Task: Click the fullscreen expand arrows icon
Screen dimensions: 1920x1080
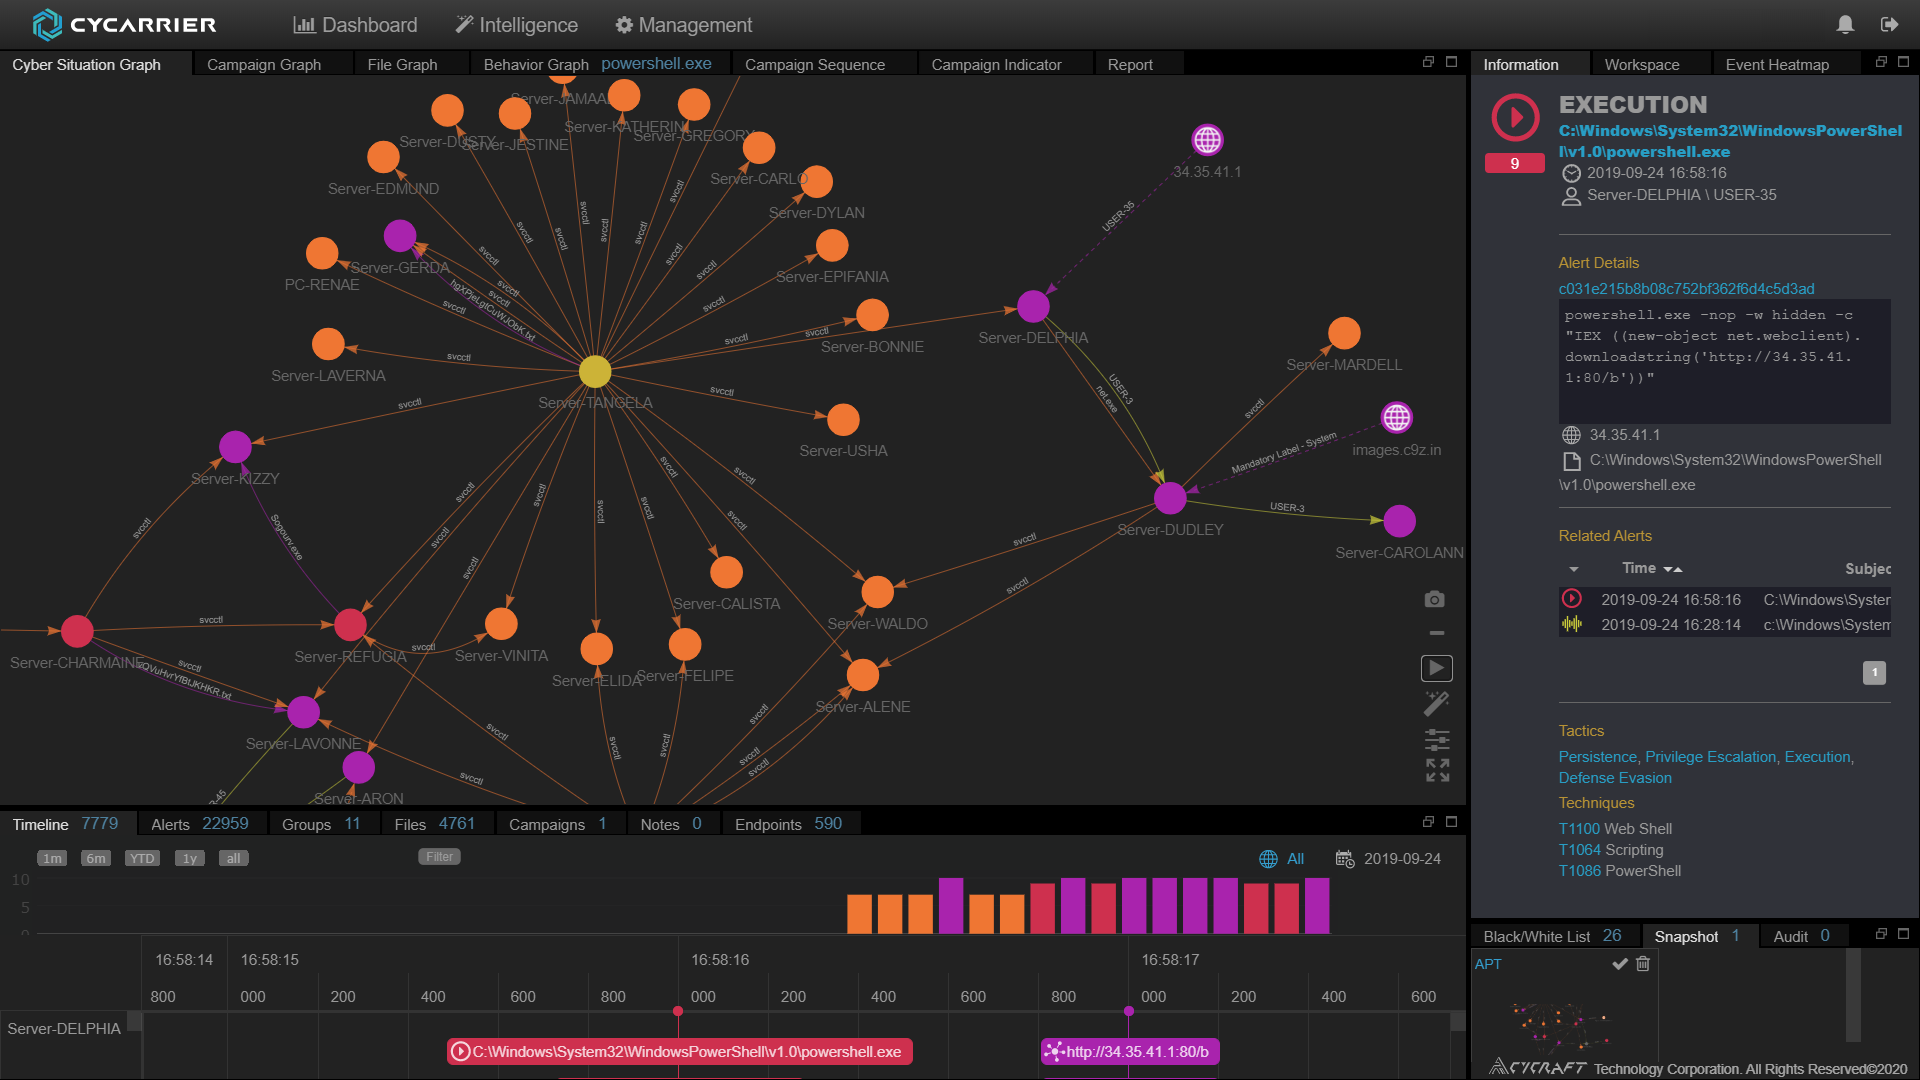Action: click(1437, 770)
